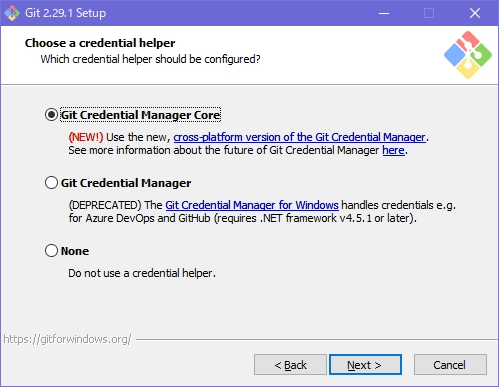Click the 'None' option label

pos(75,251)
